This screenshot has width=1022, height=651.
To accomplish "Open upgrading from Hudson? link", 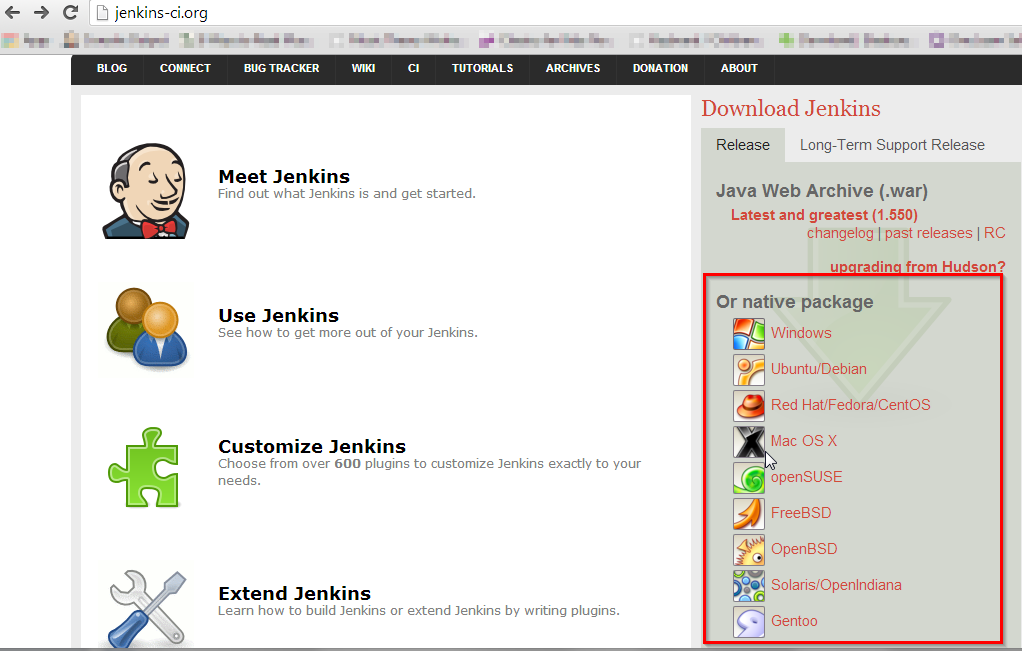I will pos(918,267).
